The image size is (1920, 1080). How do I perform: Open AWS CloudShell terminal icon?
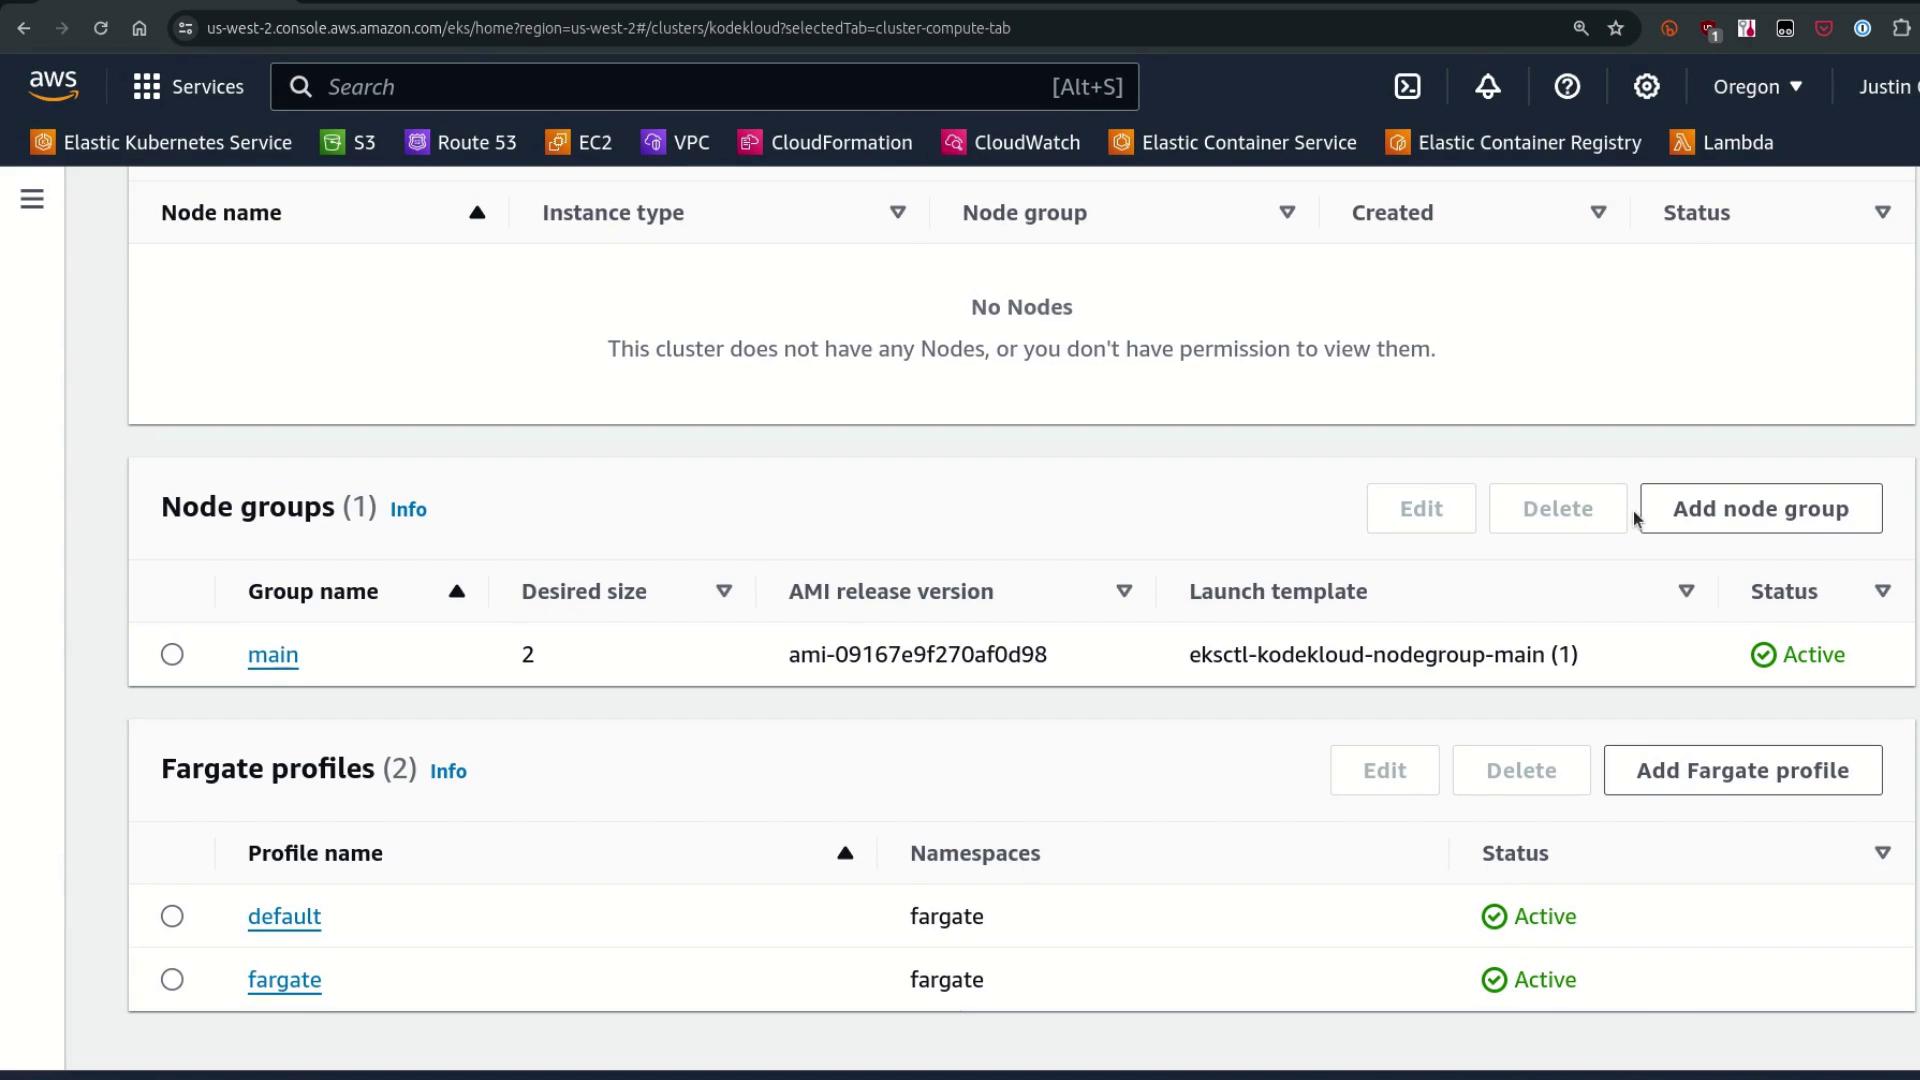coord(1407,87)
